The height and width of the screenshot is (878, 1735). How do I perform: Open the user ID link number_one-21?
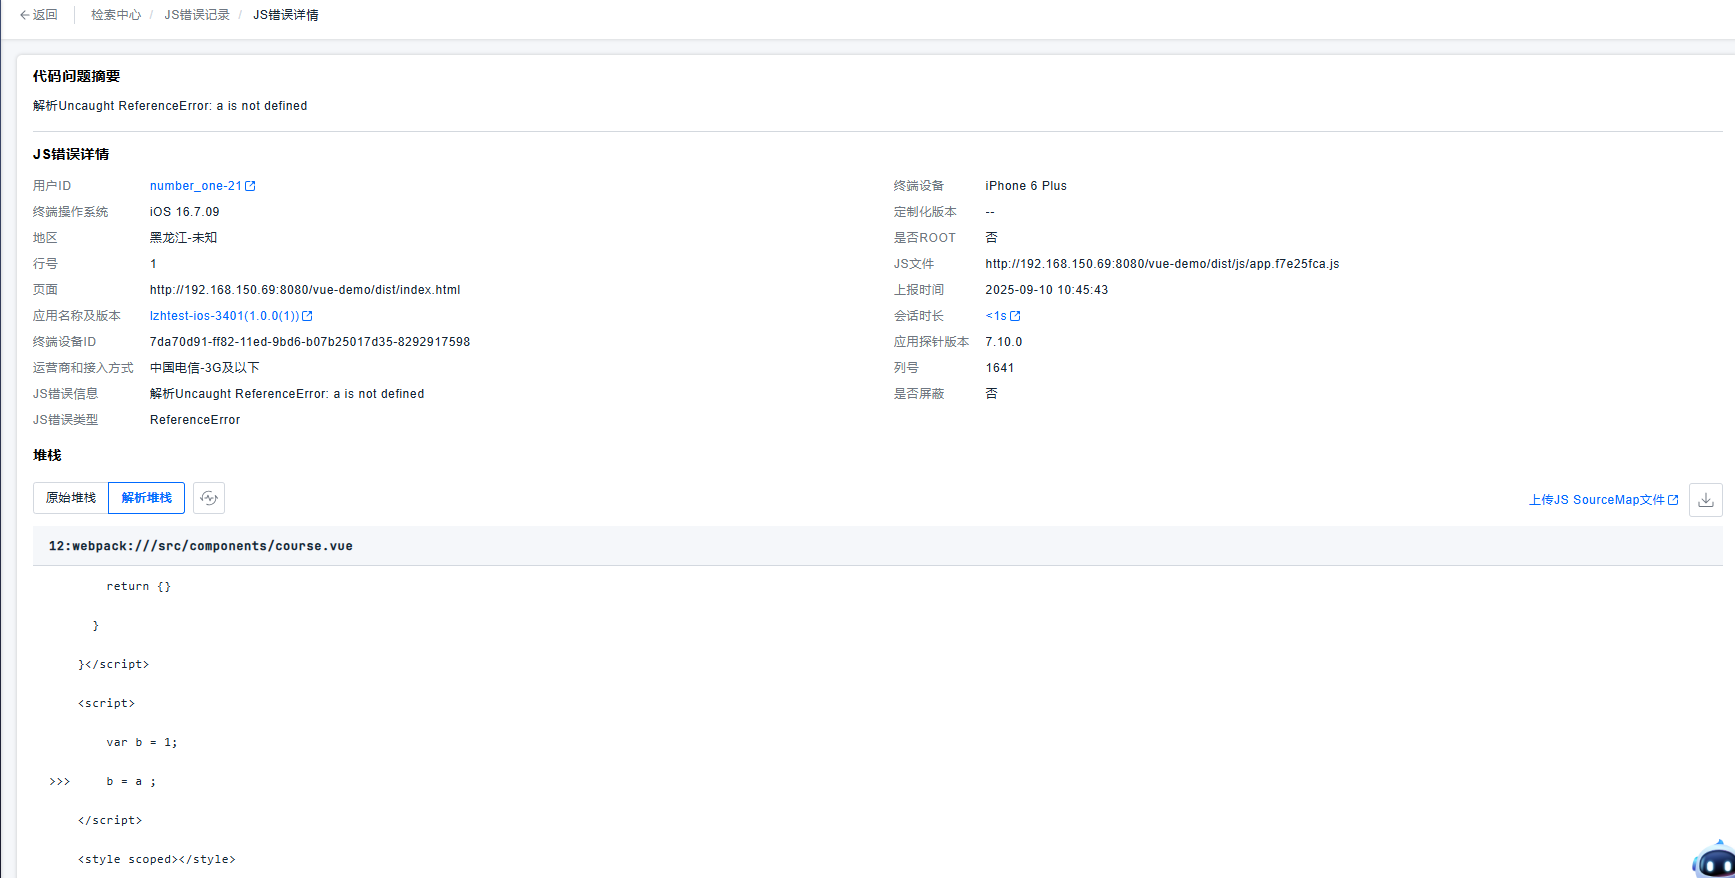(x=195, y=186)
